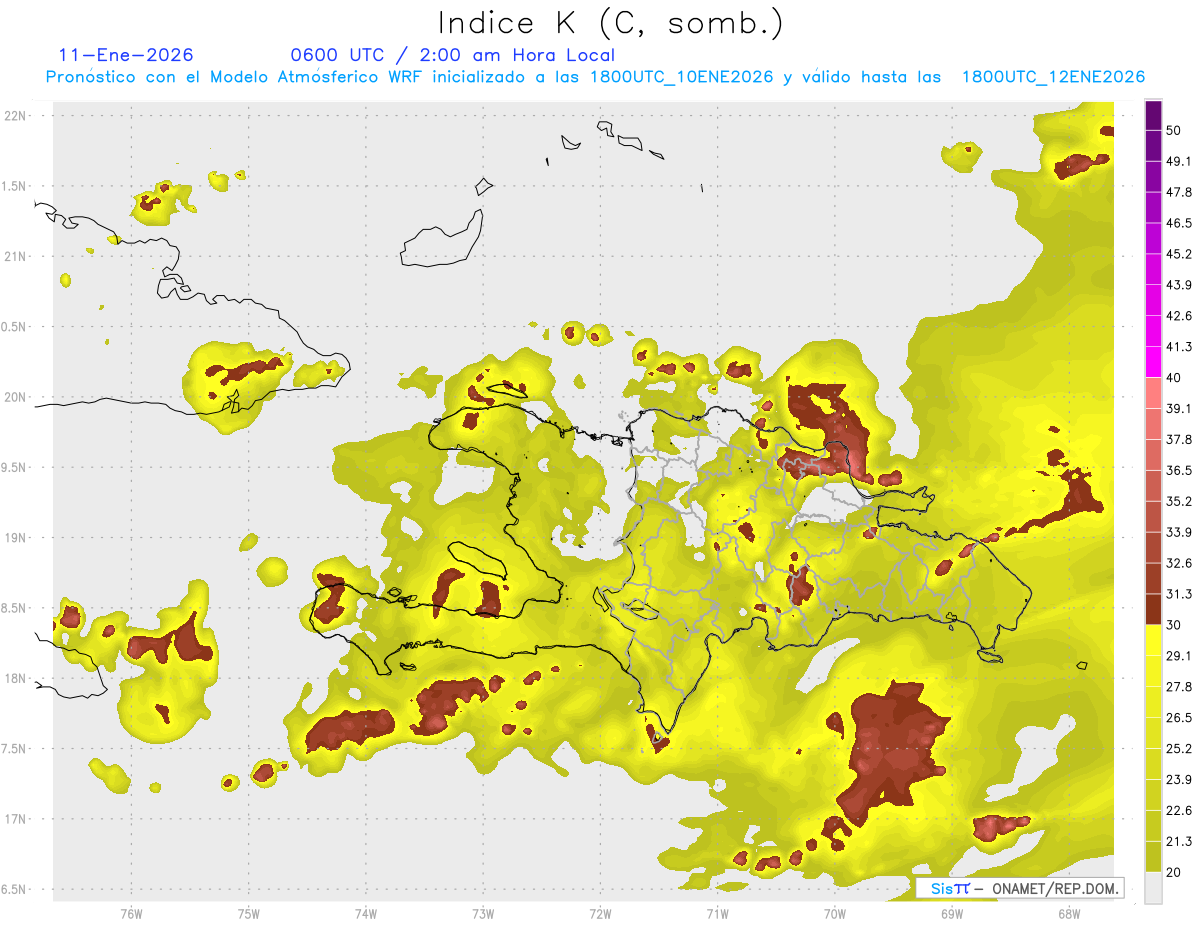Select the bright yellow swatch between 30 and 29.1
This screenshot has height=927, width=1200.
click(x=1154, y=640)
